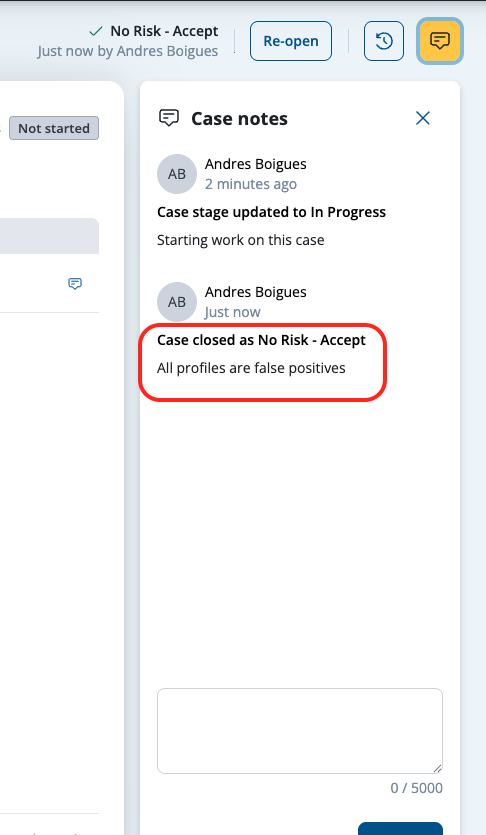The image size is (486, 835).
Task: Click the "2 minutes ago" timestamp
Action: (x=251, y=184)
